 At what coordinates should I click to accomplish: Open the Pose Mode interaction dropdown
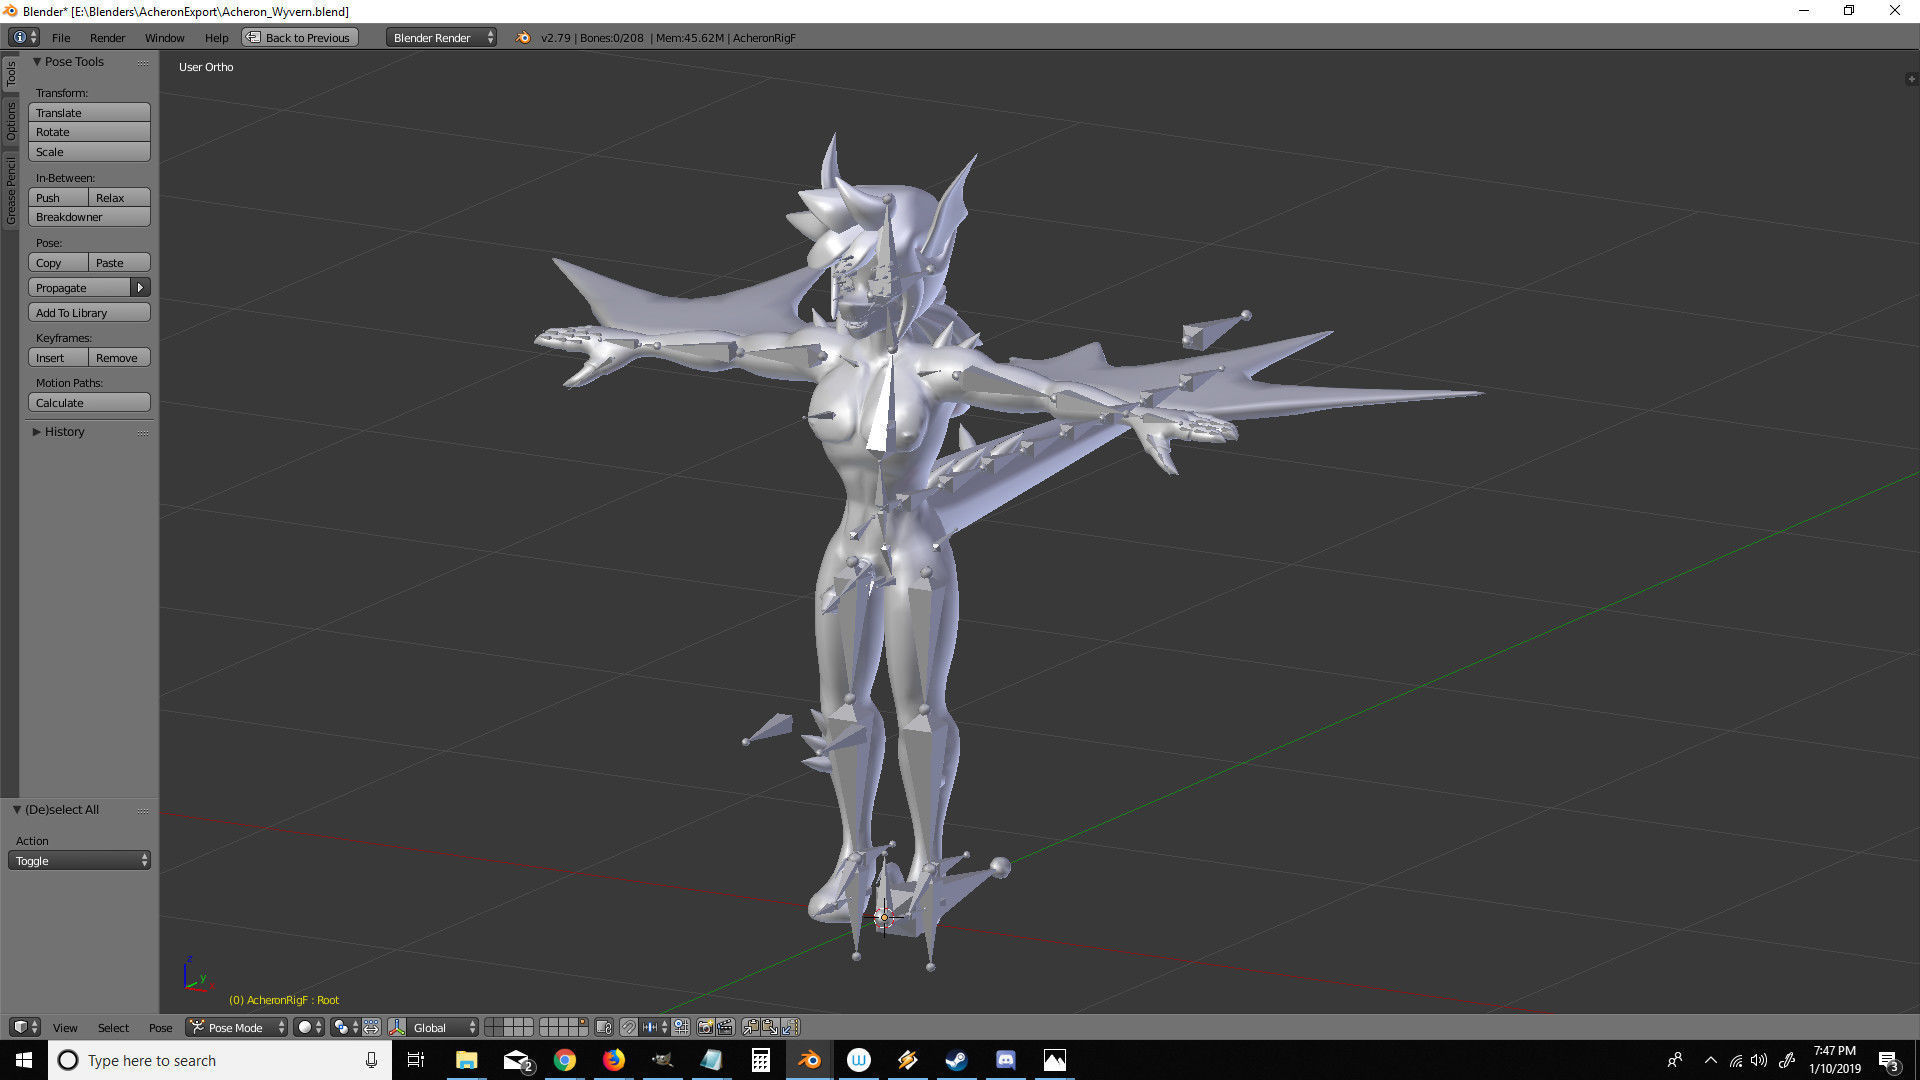236,1027
